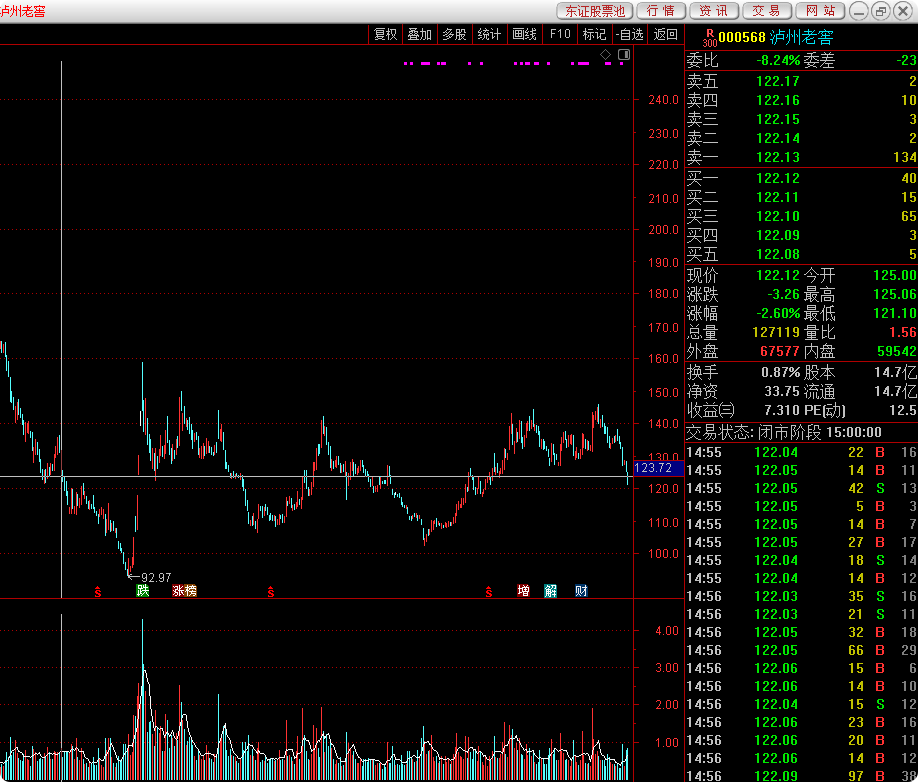Open the 资讯 news section
Screen dimensions: 918x782
[x=714, y=11]
